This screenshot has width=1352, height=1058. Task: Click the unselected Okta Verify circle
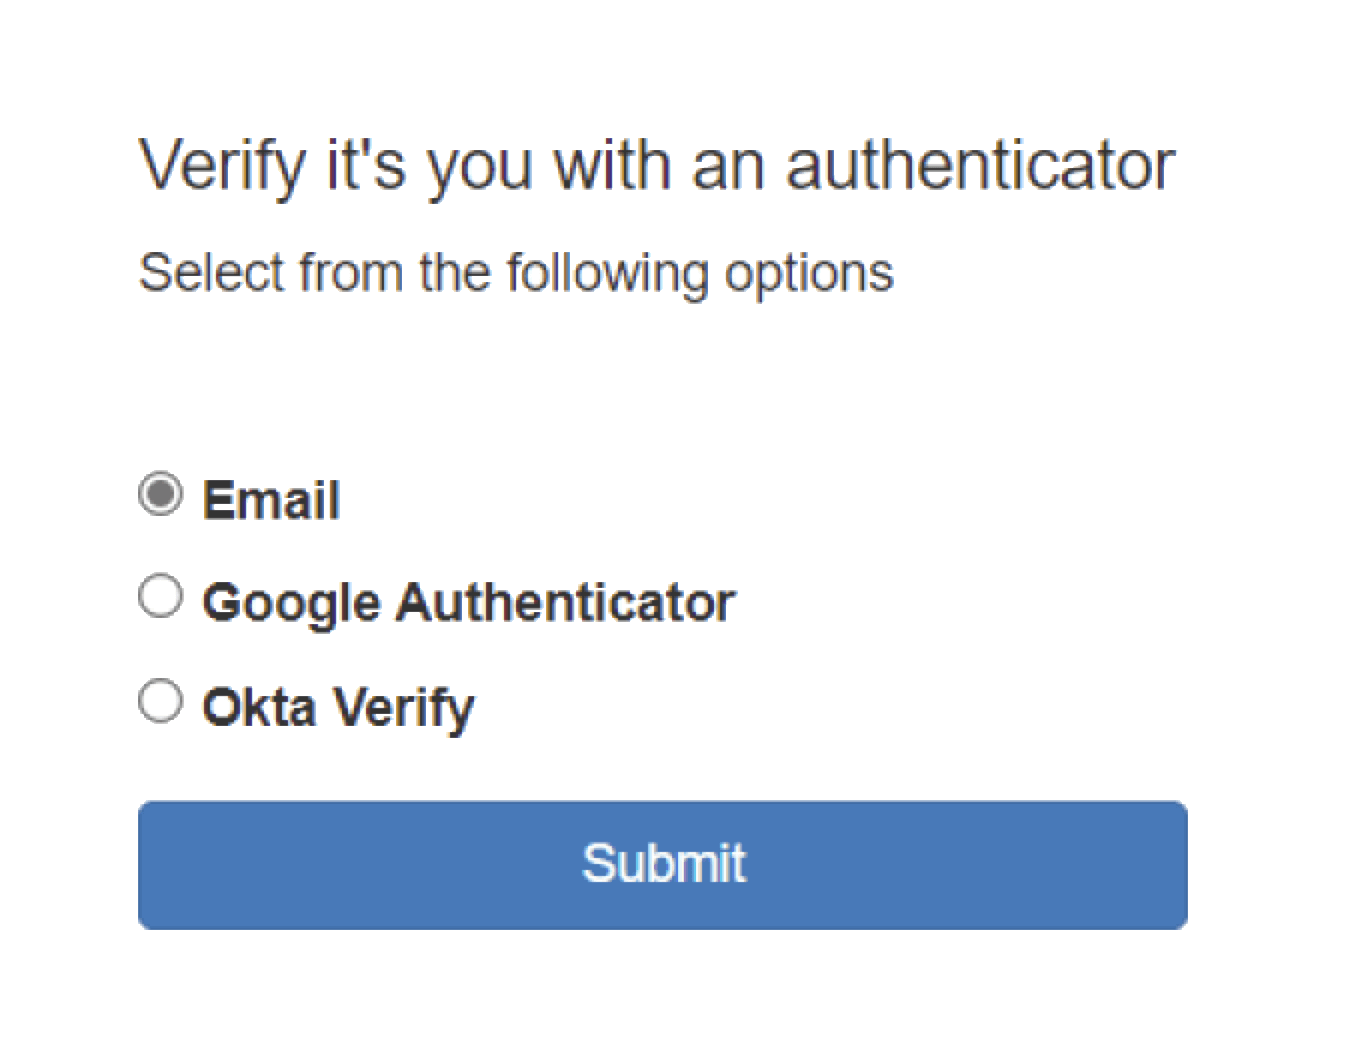tap(159, 700)
